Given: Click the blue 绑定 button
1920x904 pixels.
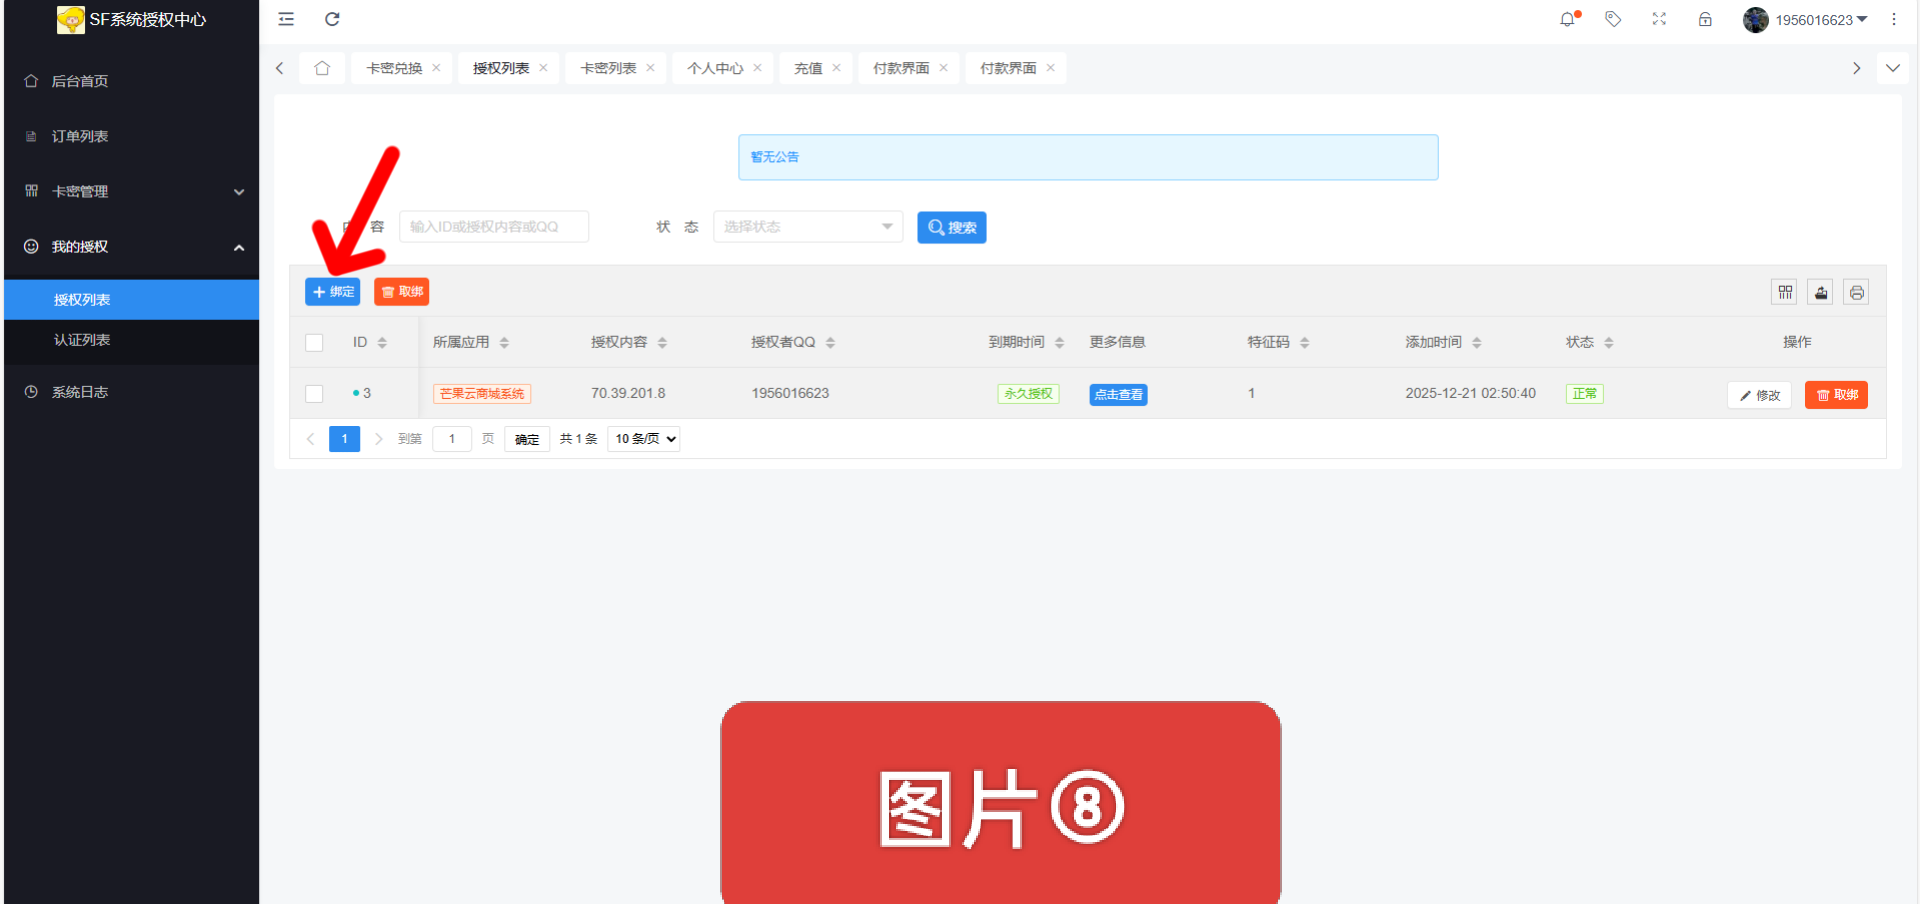Looking at the screenshot, I should 332,292.
